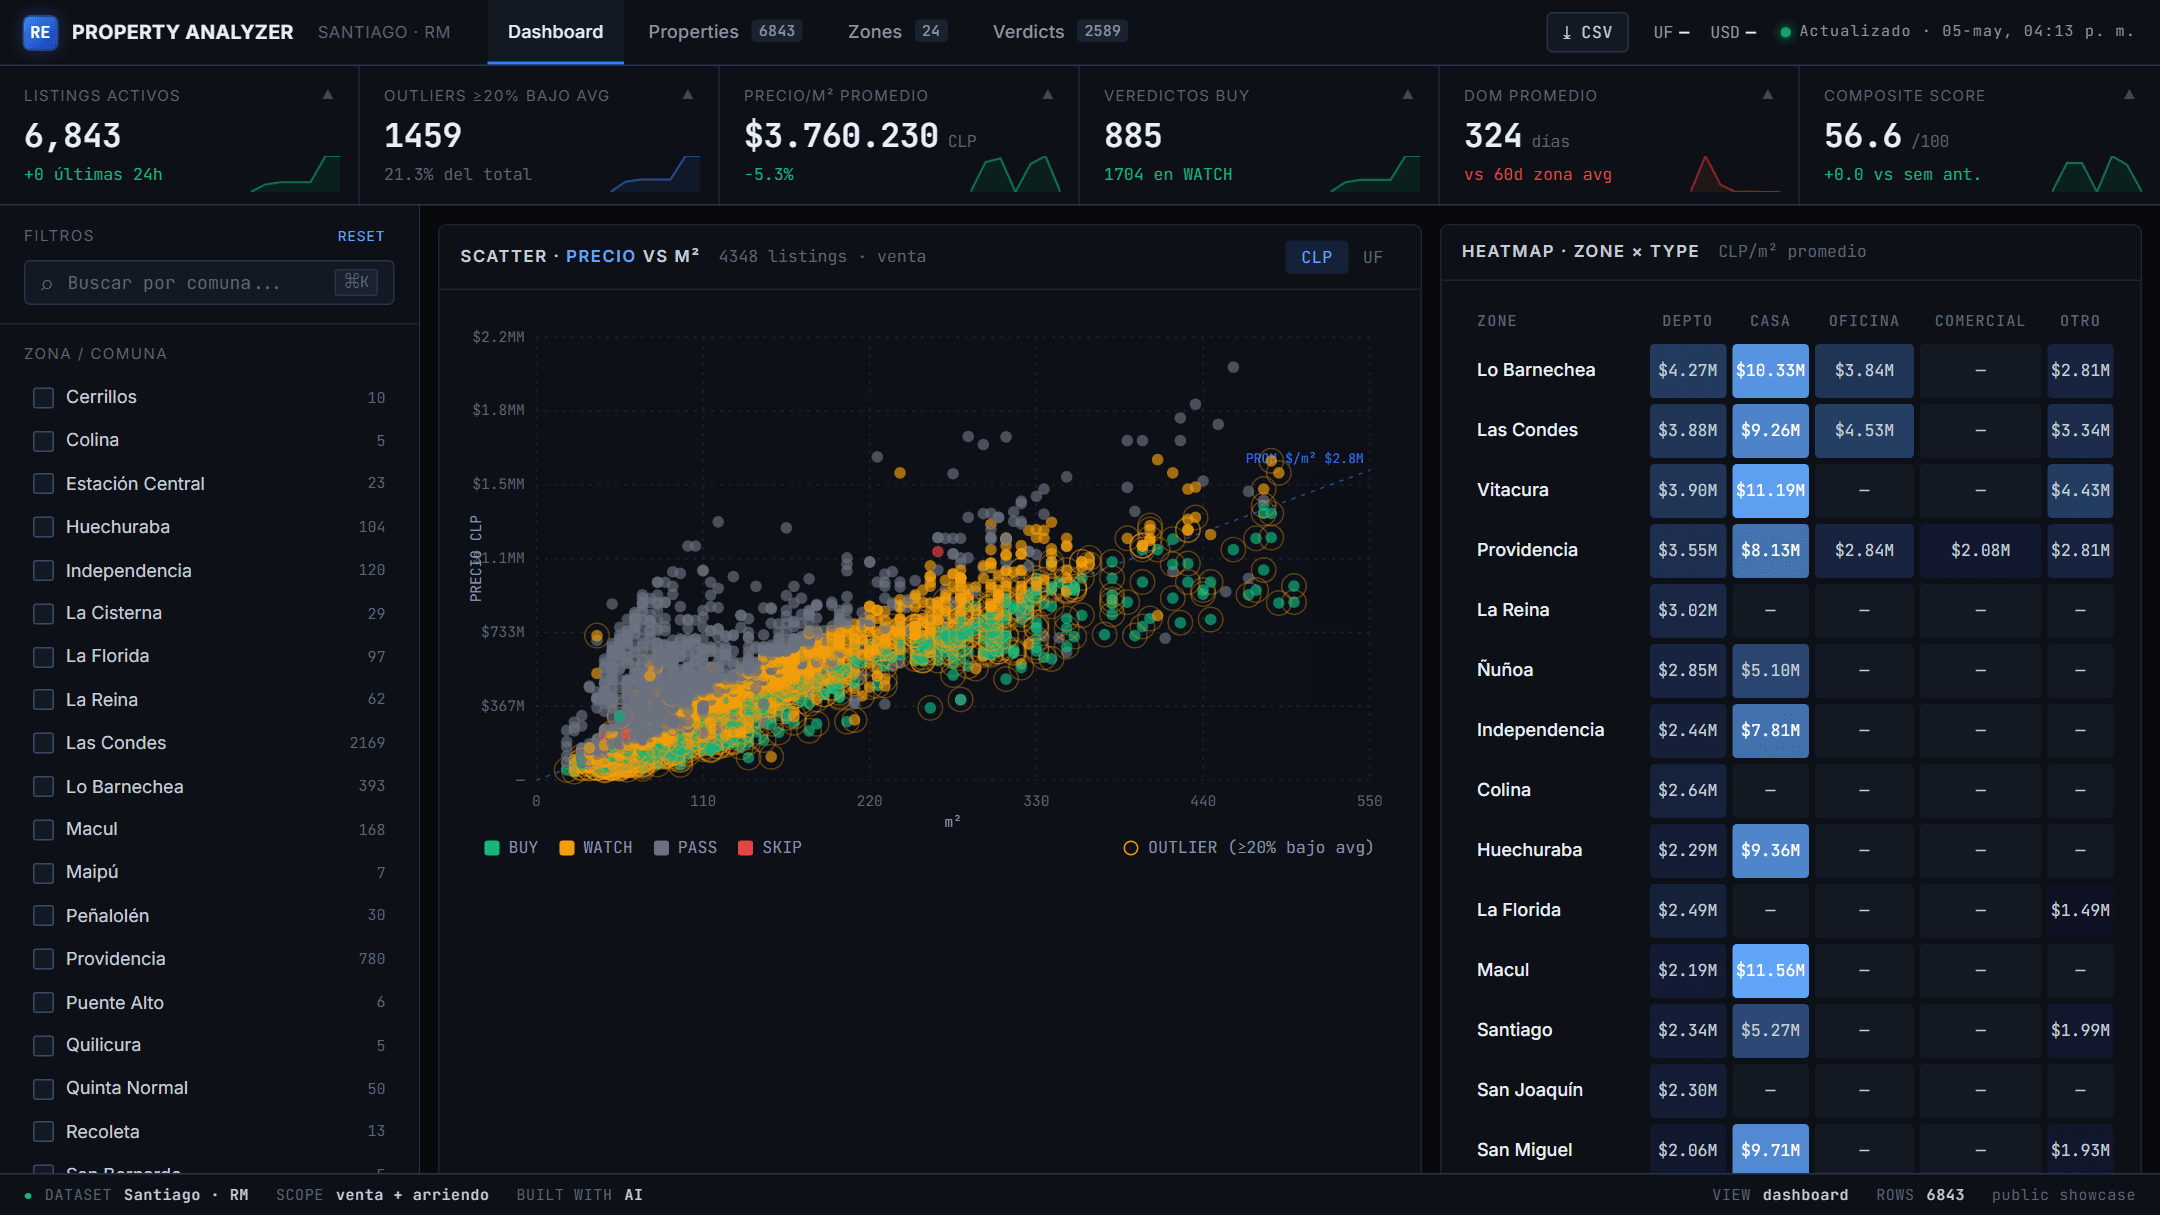Click Macul CASA $11.56M heatmap cell
2160x1215 pixels.
click(1770, 971)
